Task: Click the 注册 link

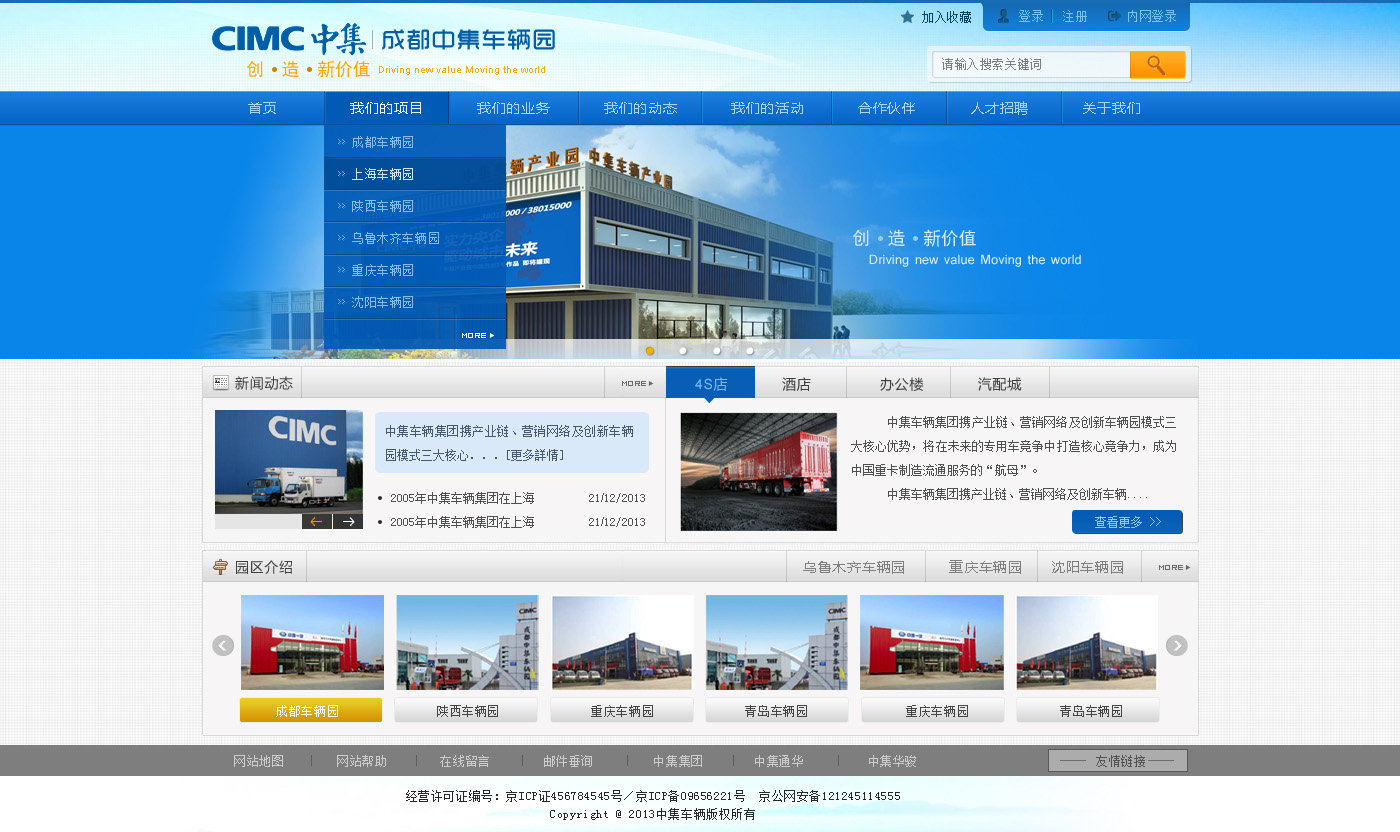Action: click(1075, 16)
